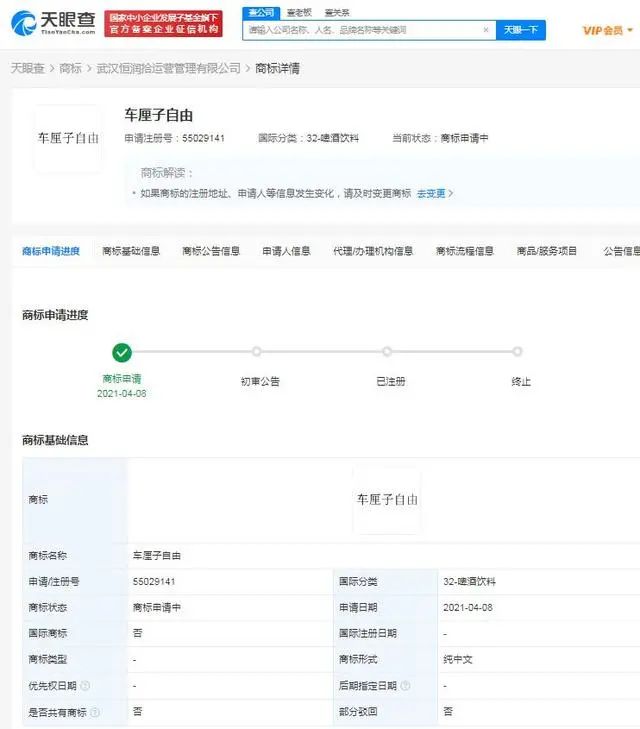Select the 代理/办理机构信息 tab

(x=373, y=251)
